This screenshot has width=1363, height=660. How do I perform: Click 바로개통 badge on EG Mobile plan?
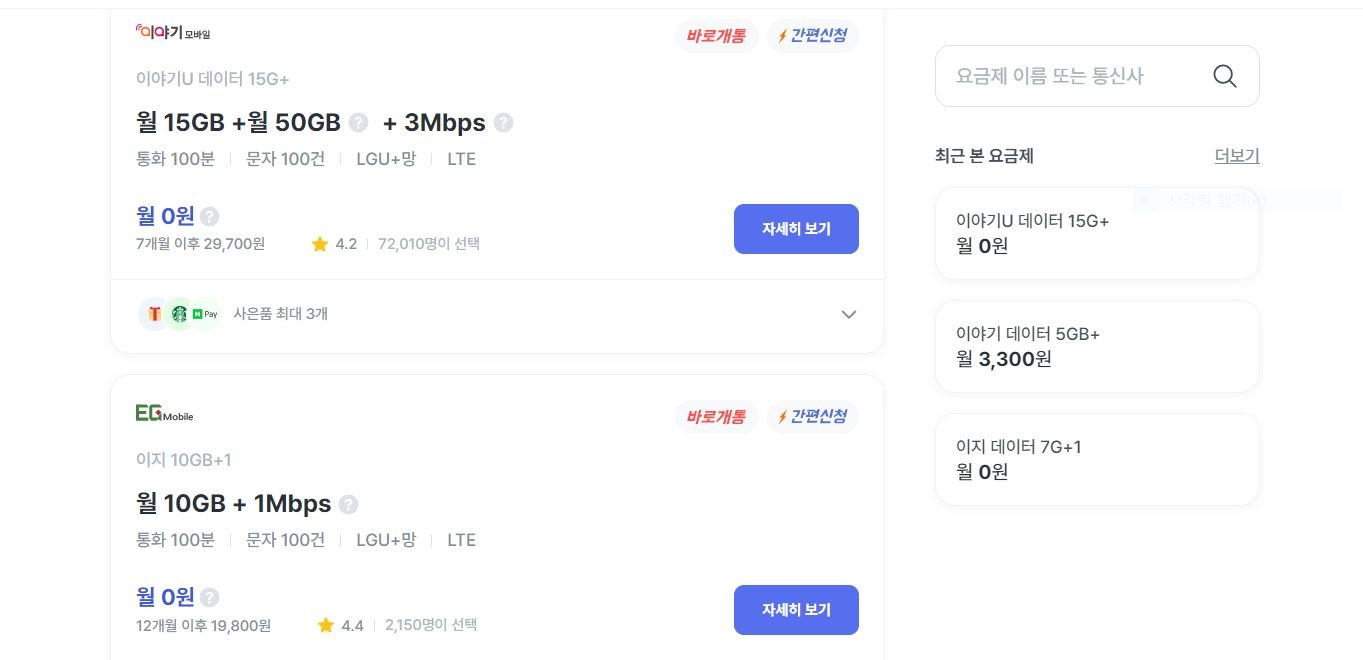tap(716, 417)
